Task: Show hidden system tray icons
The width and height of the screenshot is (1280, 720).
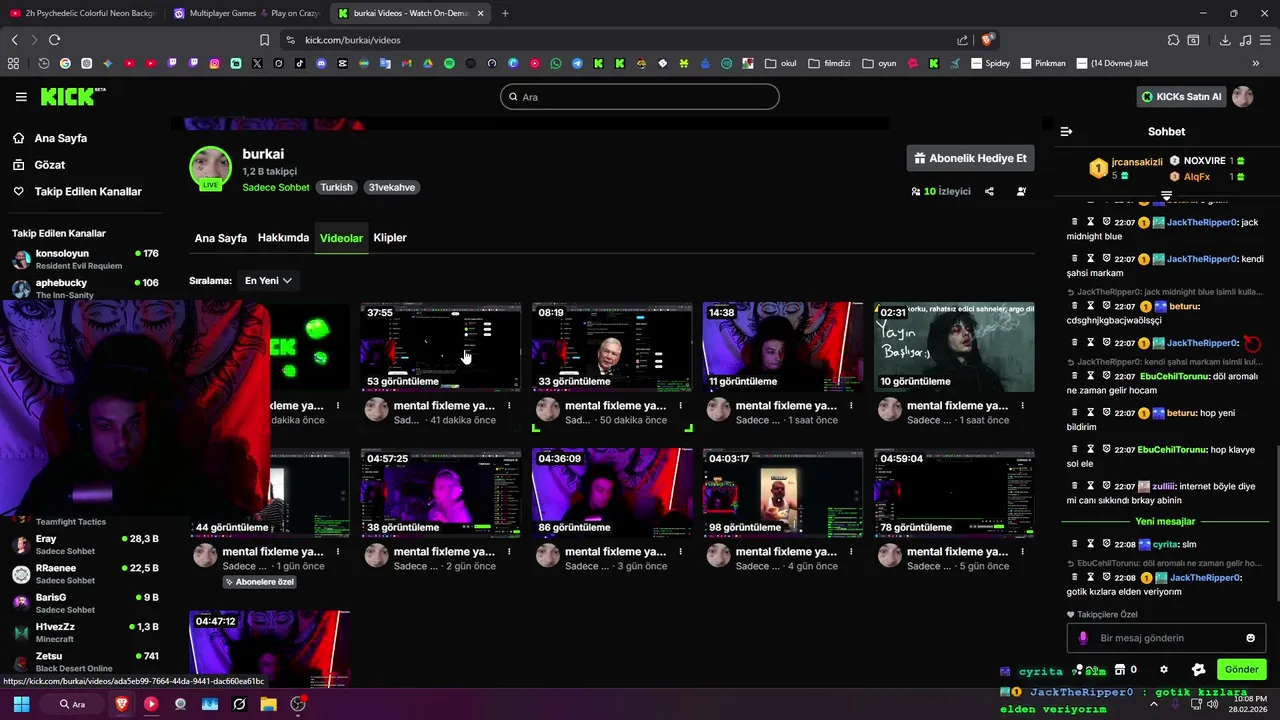Action: pos(1153,704)
